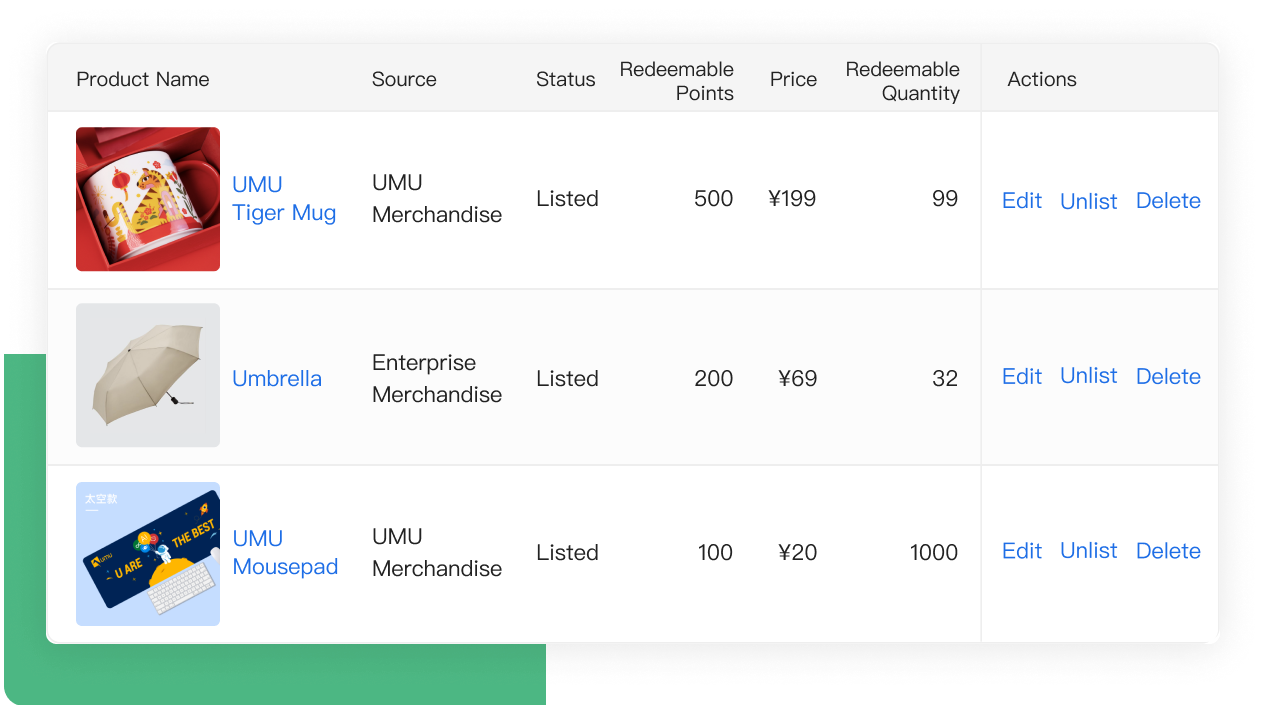Unlist the UMU Tiger Mug
Image resolution: width=1264 pixels, height=705 pixels.
click(1088, 201)
